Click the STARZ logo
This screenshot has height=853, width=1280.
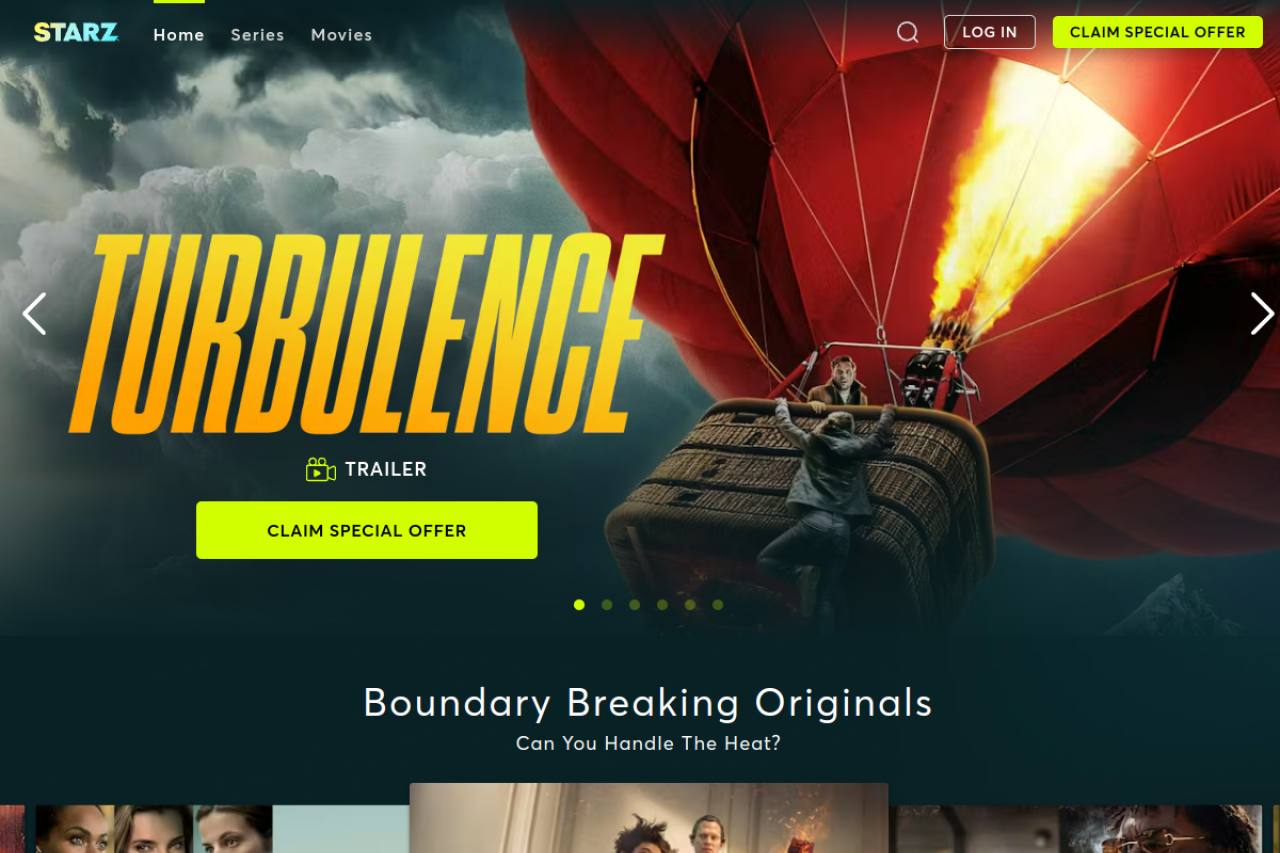click(x=76, y=32)
